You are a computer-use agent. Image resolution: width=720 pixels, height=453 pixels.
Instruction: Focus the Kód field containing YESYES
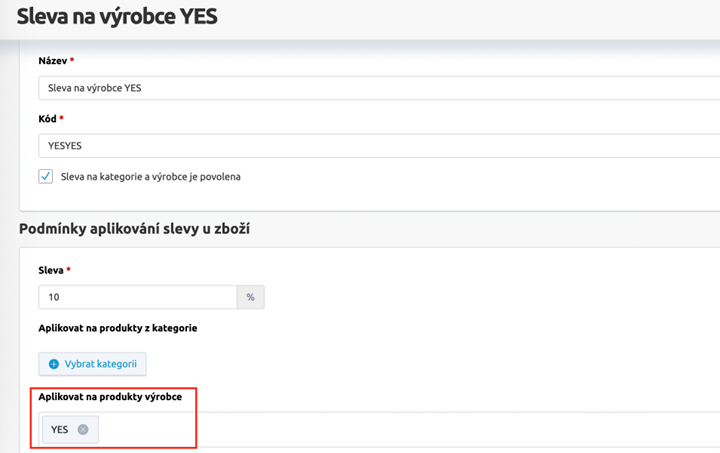point(380,145)
